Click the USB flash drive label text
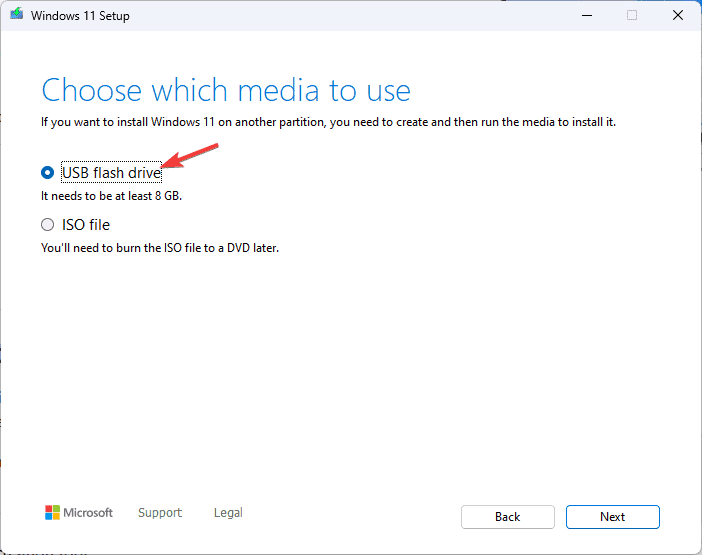The height and width of the screenshot is (555, 702). pos(111,173)
